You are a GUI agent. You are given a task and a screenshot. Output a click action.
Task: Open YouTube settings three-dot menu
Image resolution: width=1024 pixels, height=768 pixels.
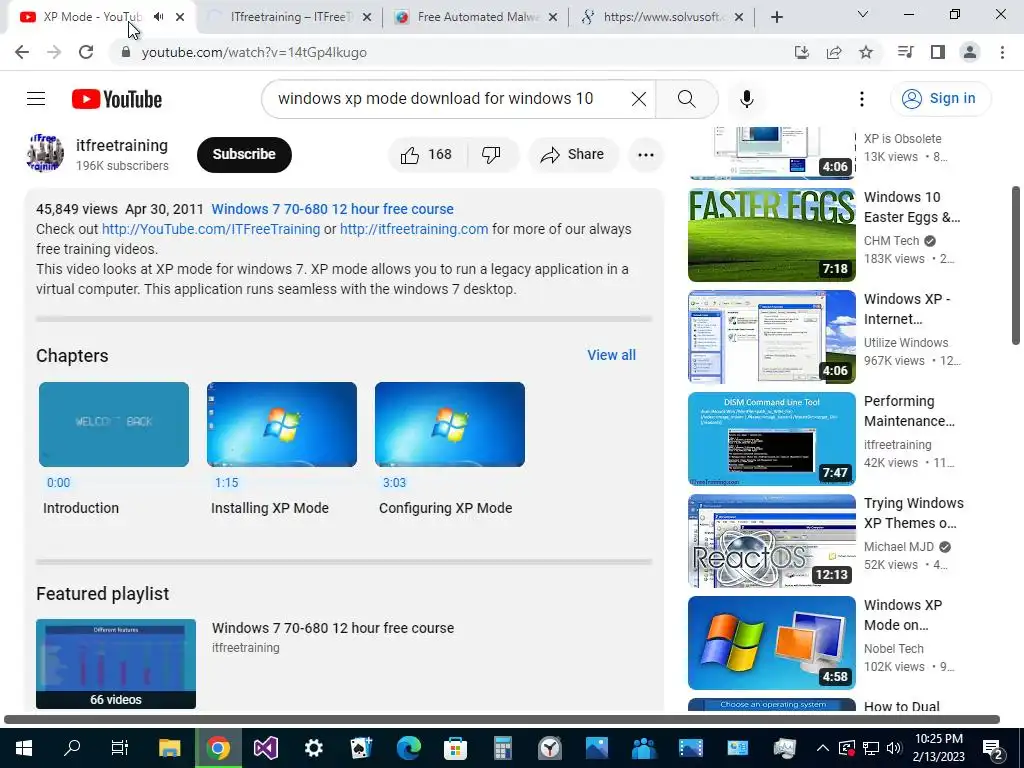tap(862, 99)
